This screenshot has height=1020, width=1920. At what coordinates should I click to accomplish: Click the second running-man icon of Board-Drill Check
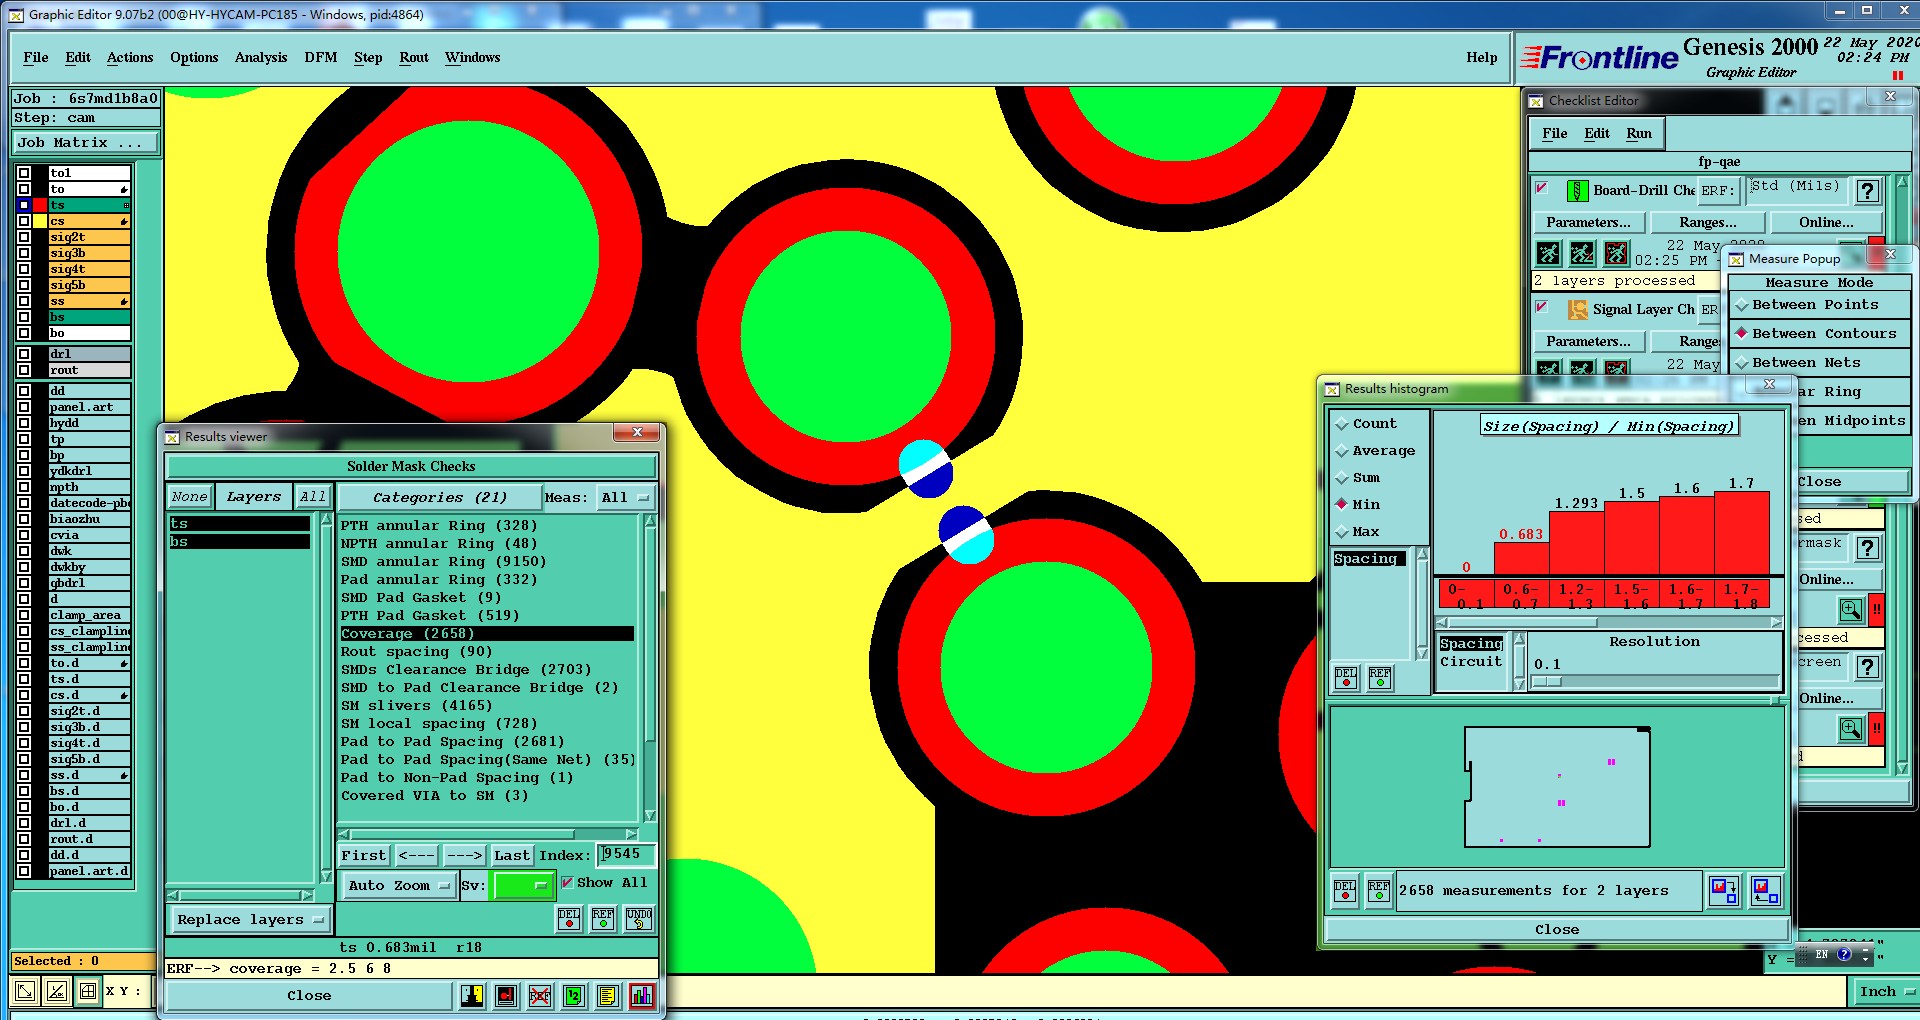coord(1582,253)
